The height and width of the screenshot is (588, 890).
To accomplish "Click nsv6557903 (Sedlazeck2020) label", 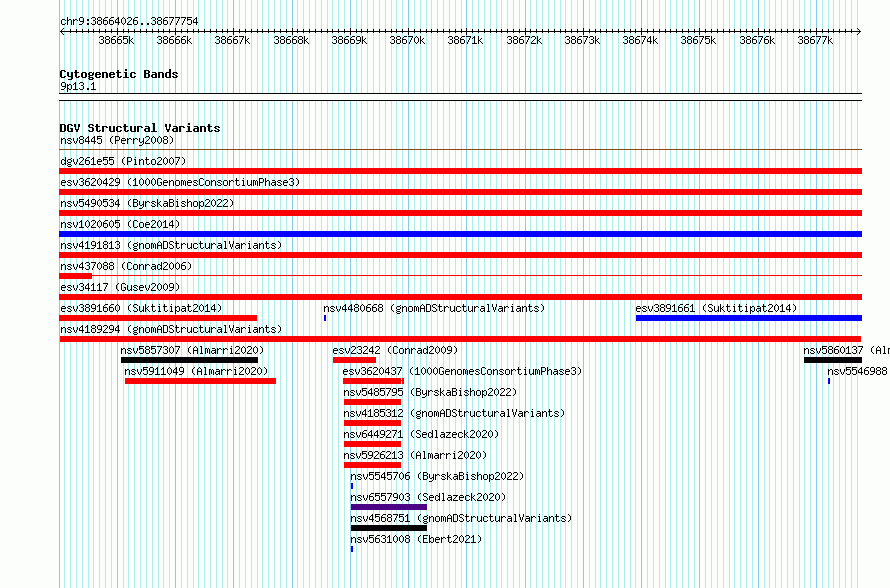I will [428, 497].
